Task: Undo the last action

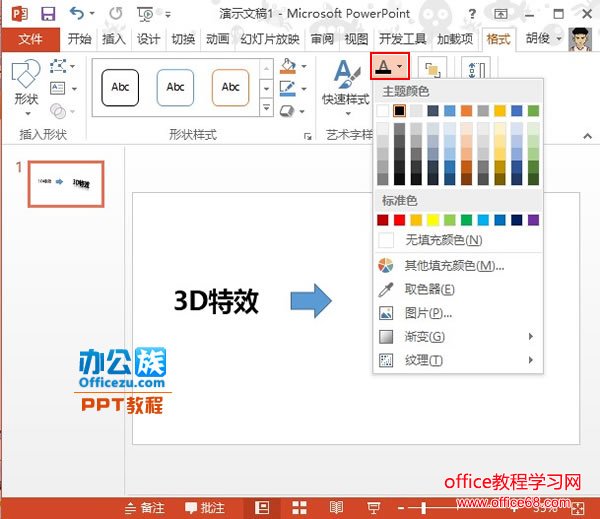Action: tap(77, 14)
